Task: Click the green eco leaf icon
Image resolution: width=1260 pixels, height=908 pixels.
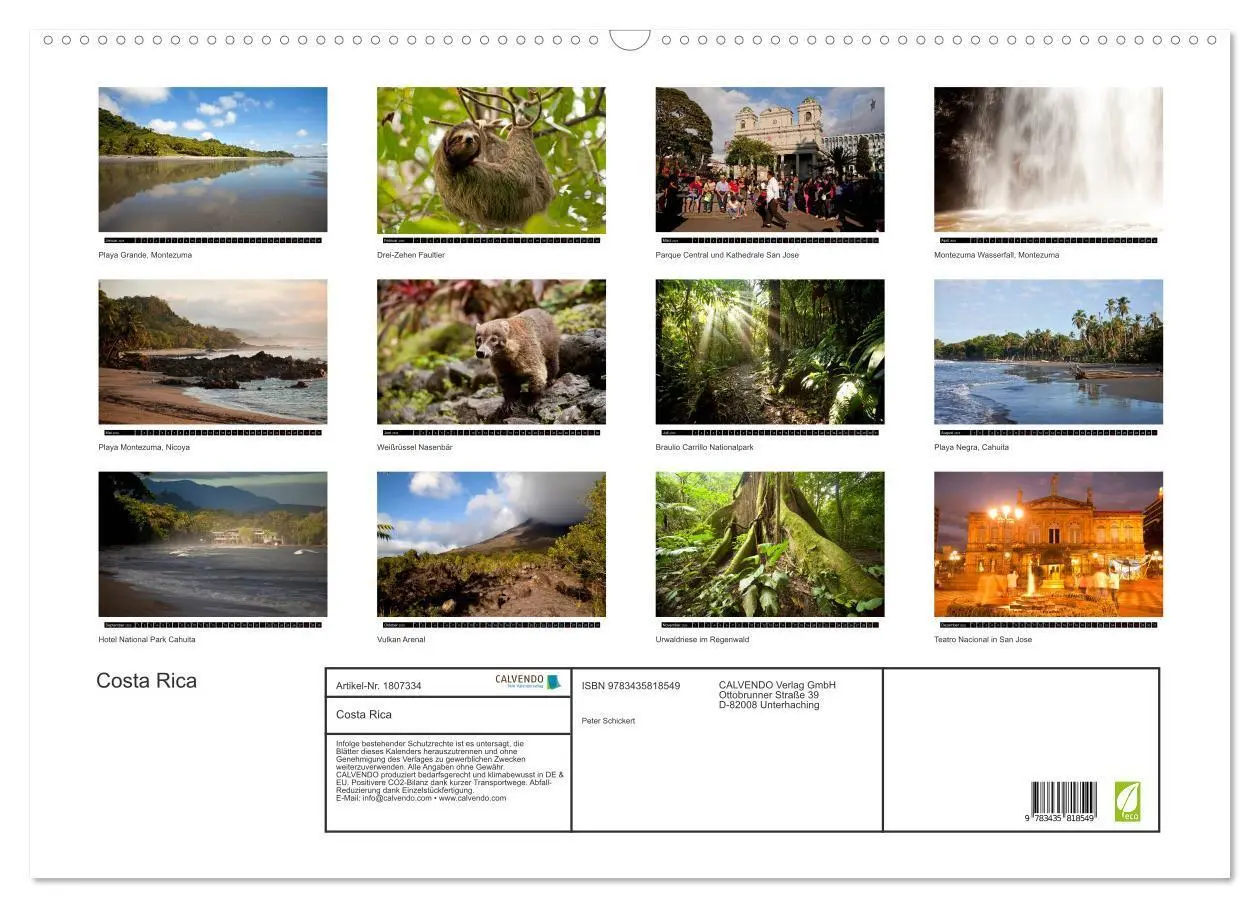Action: click(1127, 801)
